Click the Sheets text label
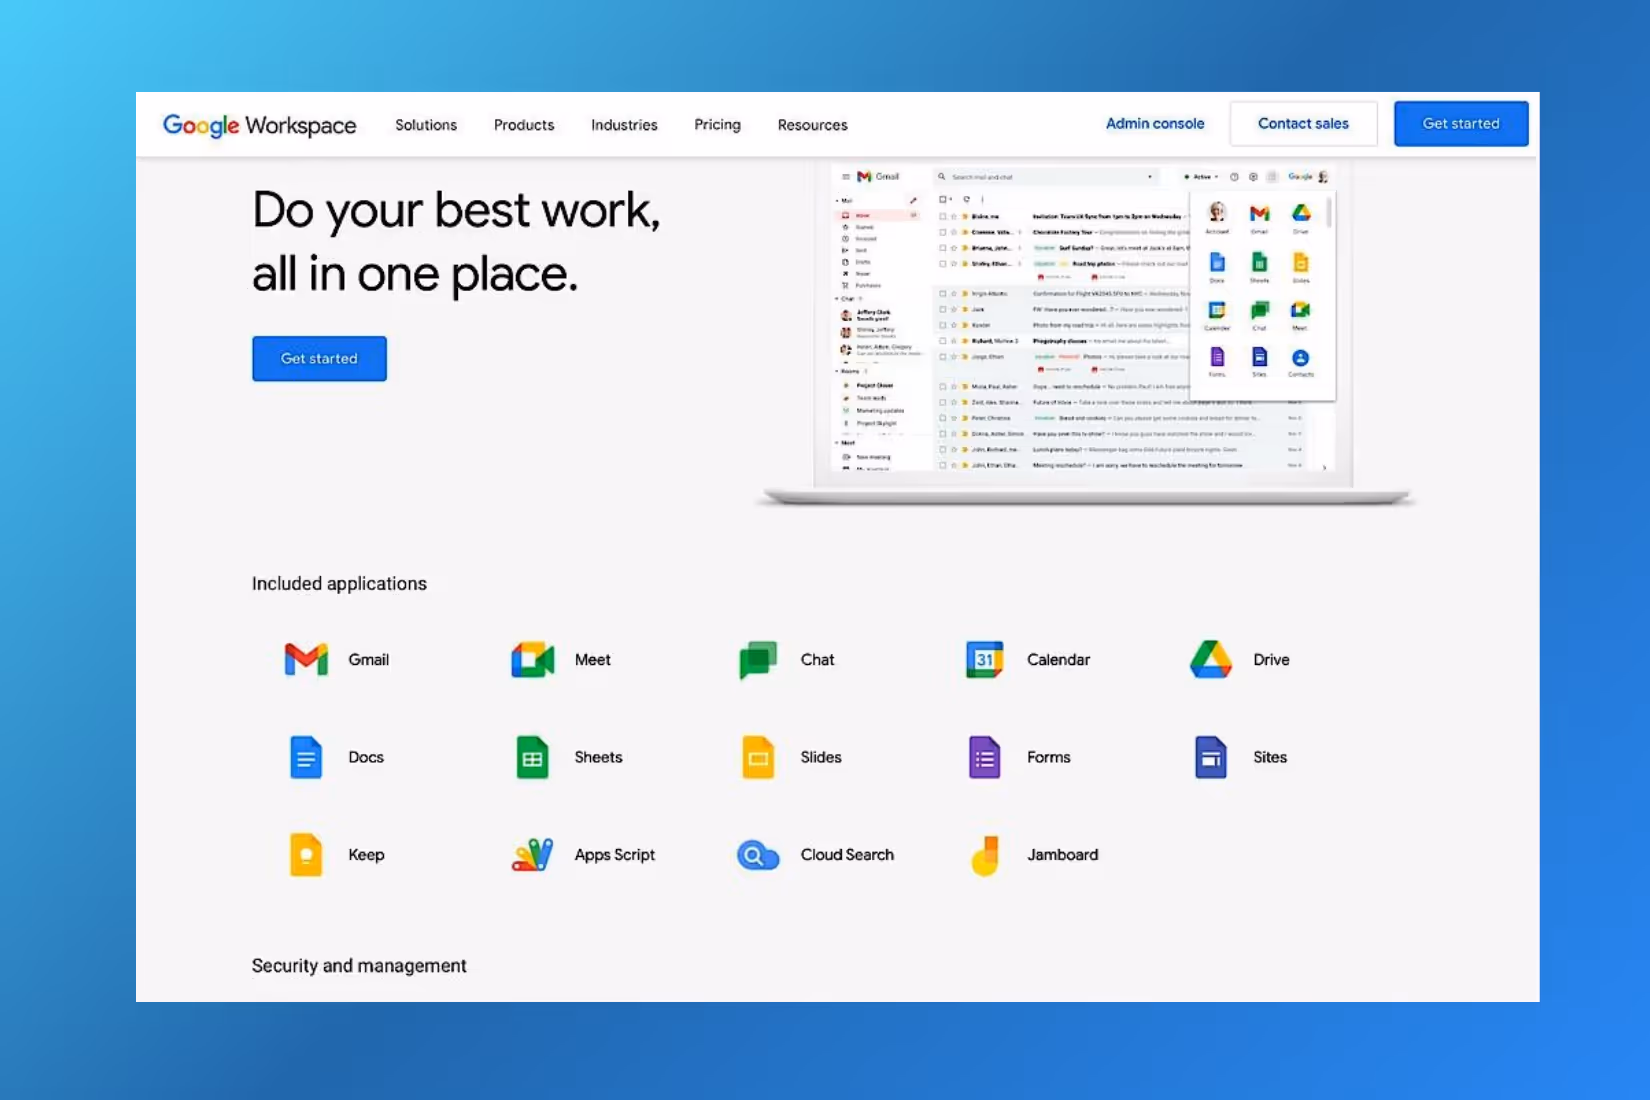 point(599,757)
